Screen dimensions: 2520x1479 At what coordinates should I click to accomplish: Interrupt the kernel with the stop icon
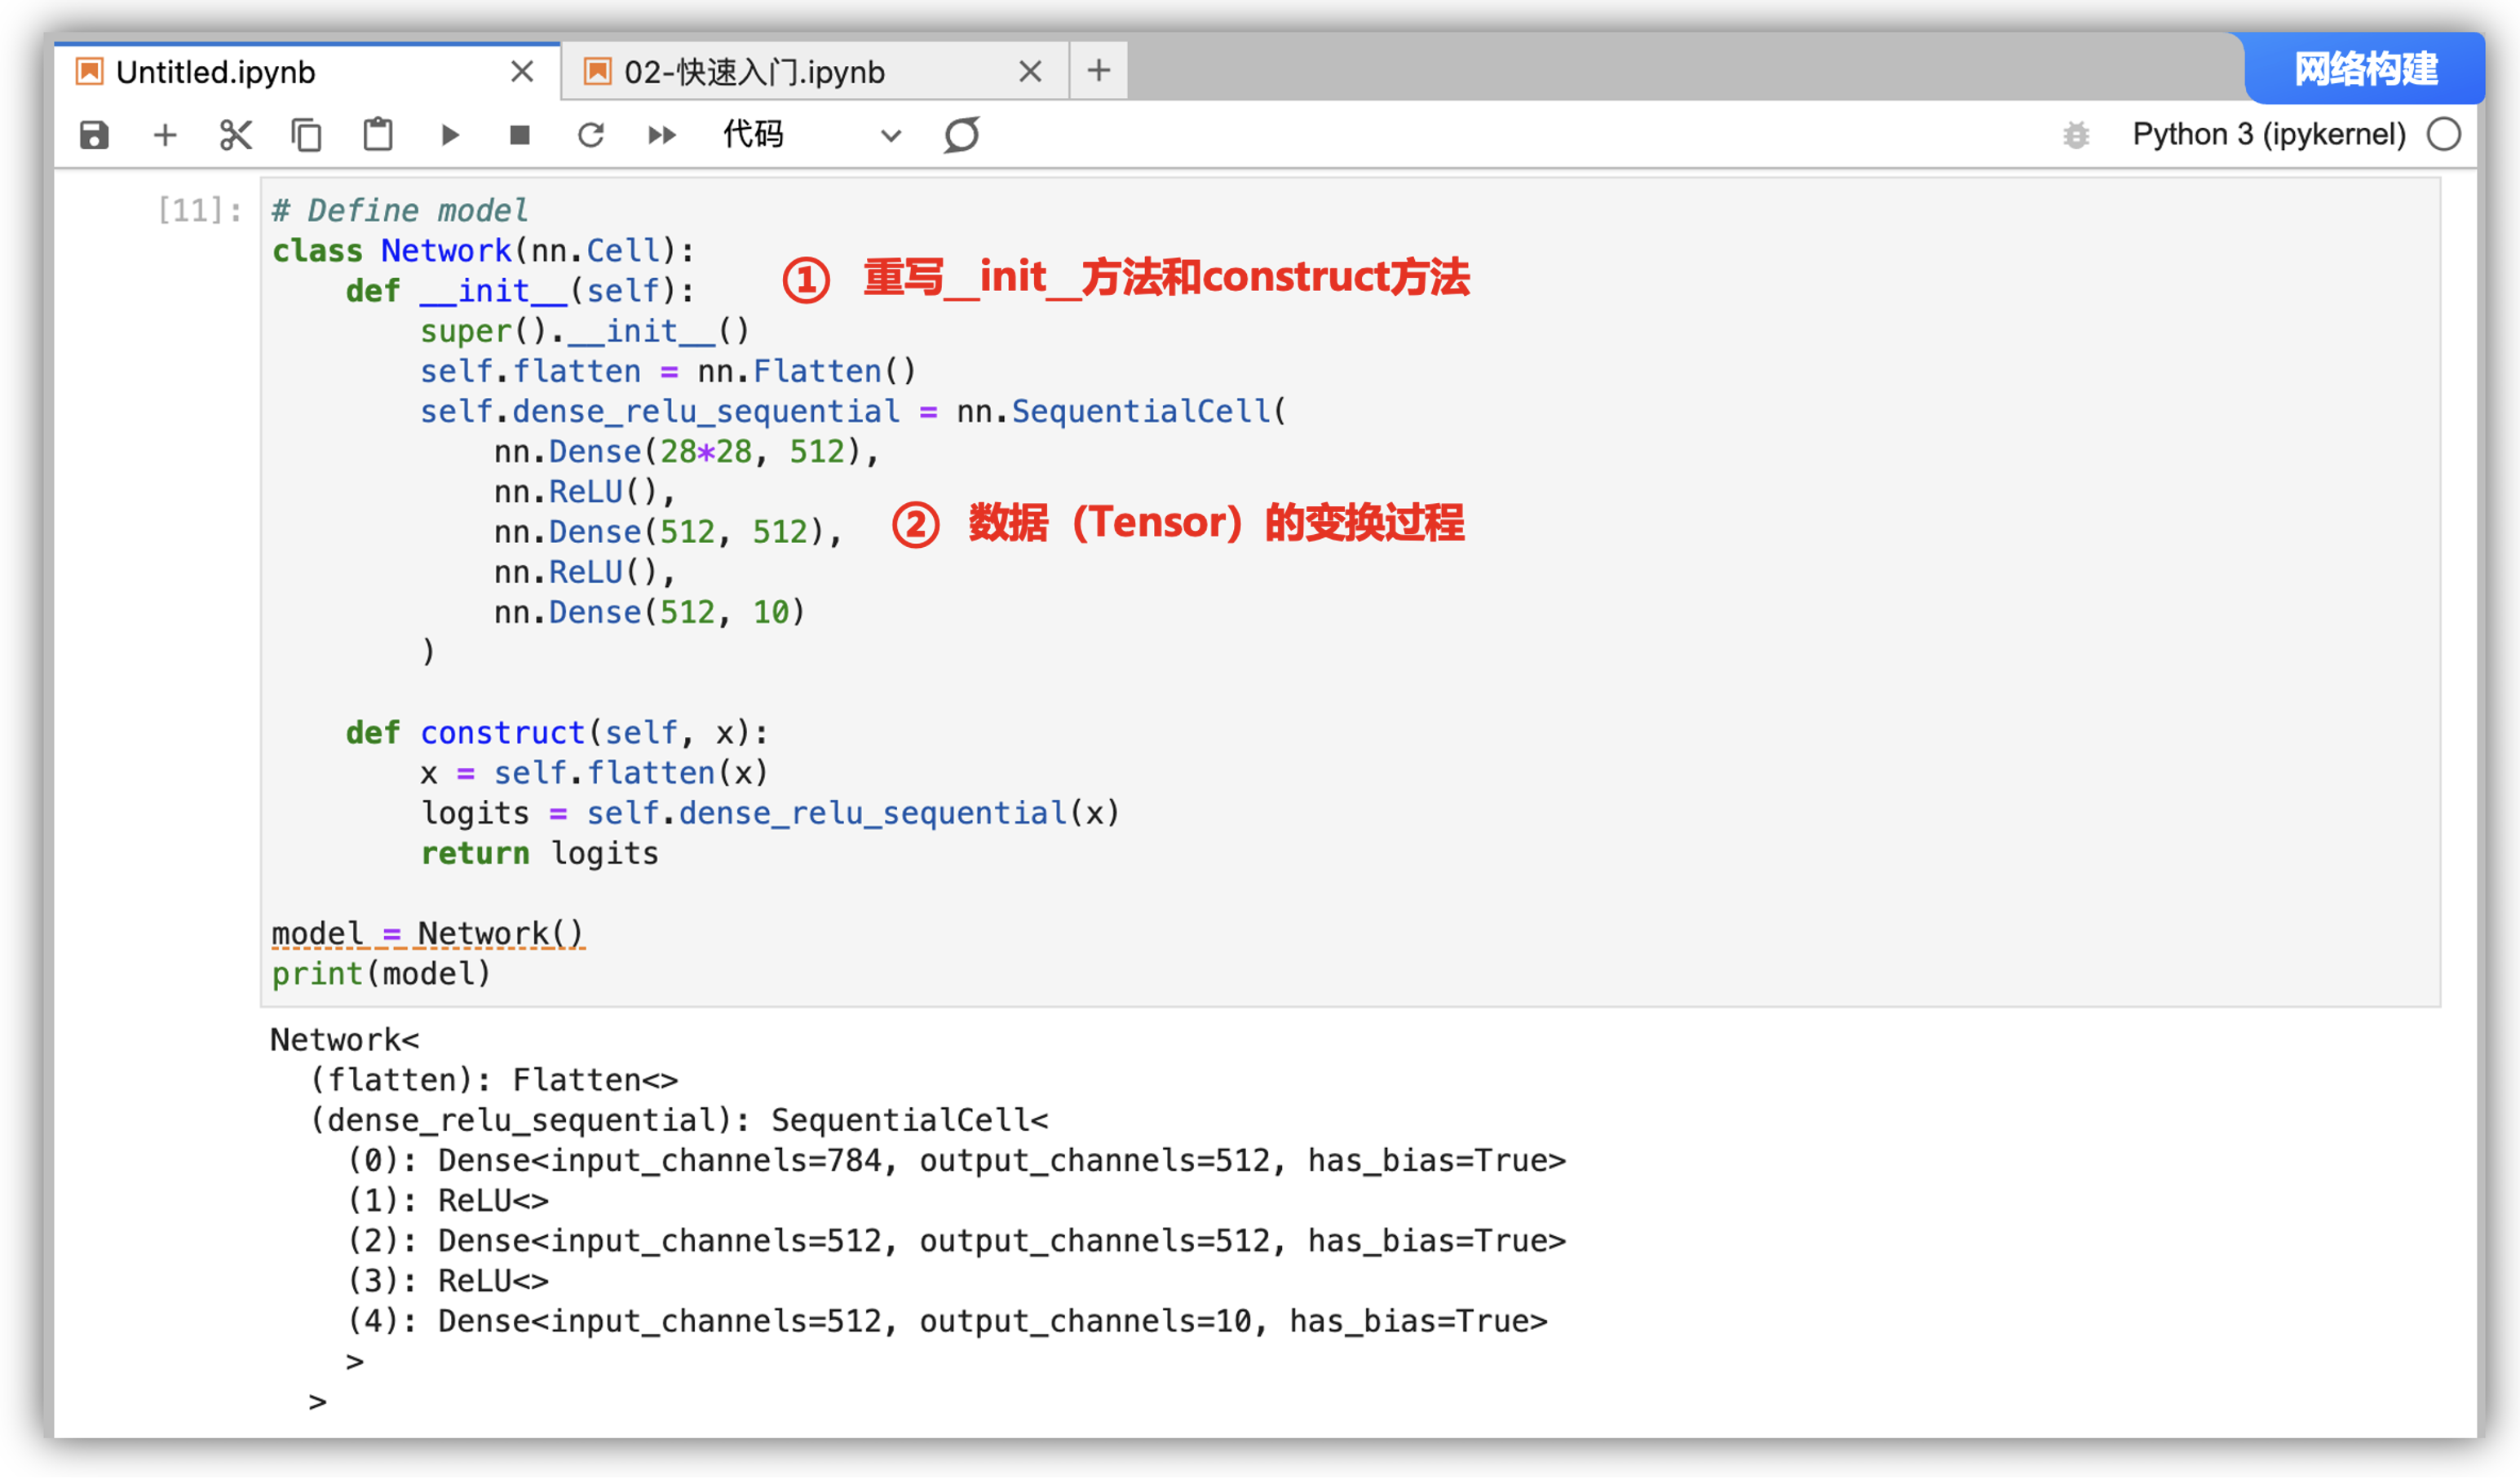tap(520, 135)
